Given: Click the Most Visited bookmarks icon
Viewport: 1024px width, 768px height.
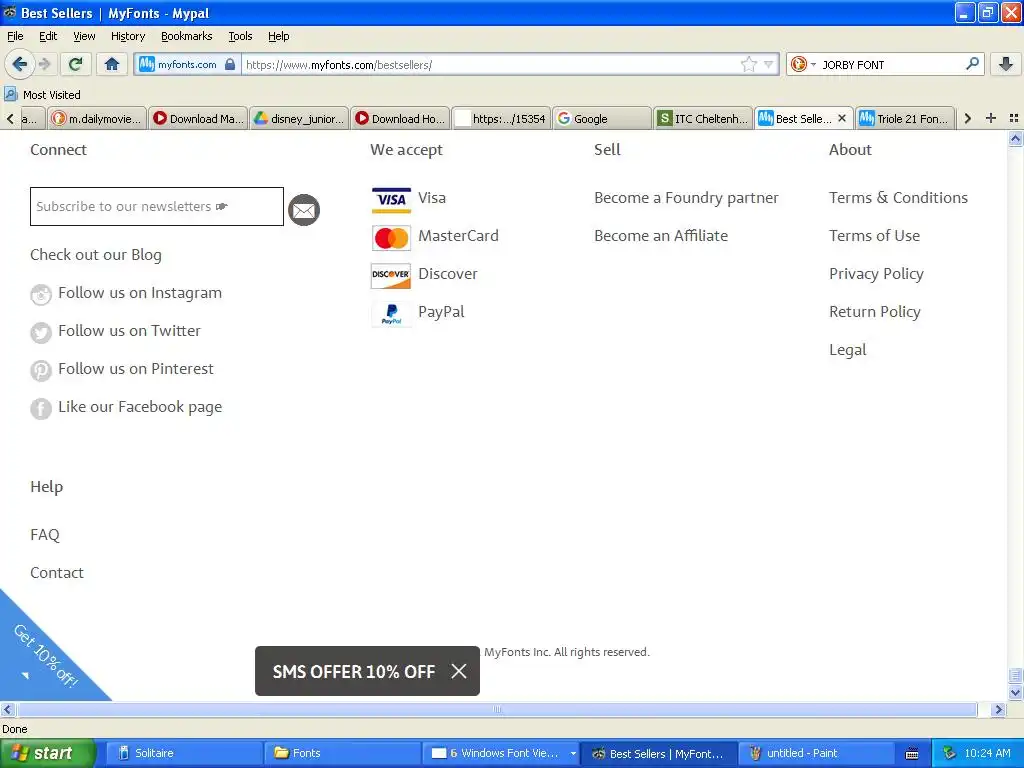Looking at the screenshot, I should point(10,94).
